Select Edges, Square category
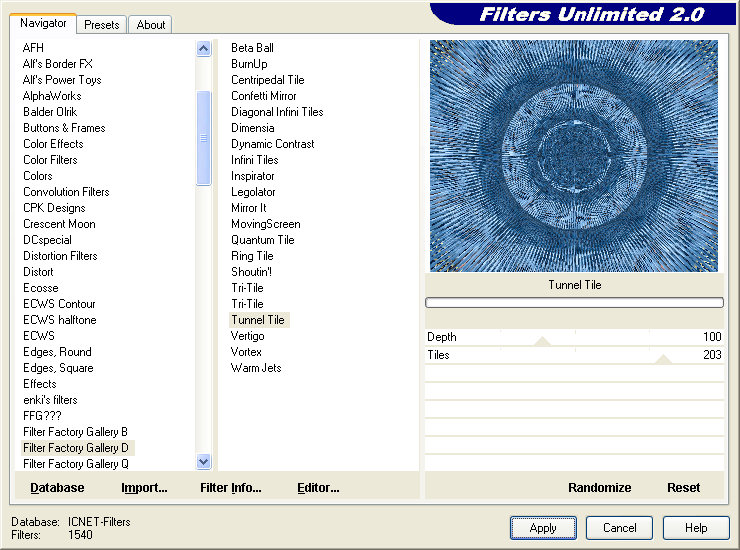This screenshot has height=550, width=740. pos(58,368)
